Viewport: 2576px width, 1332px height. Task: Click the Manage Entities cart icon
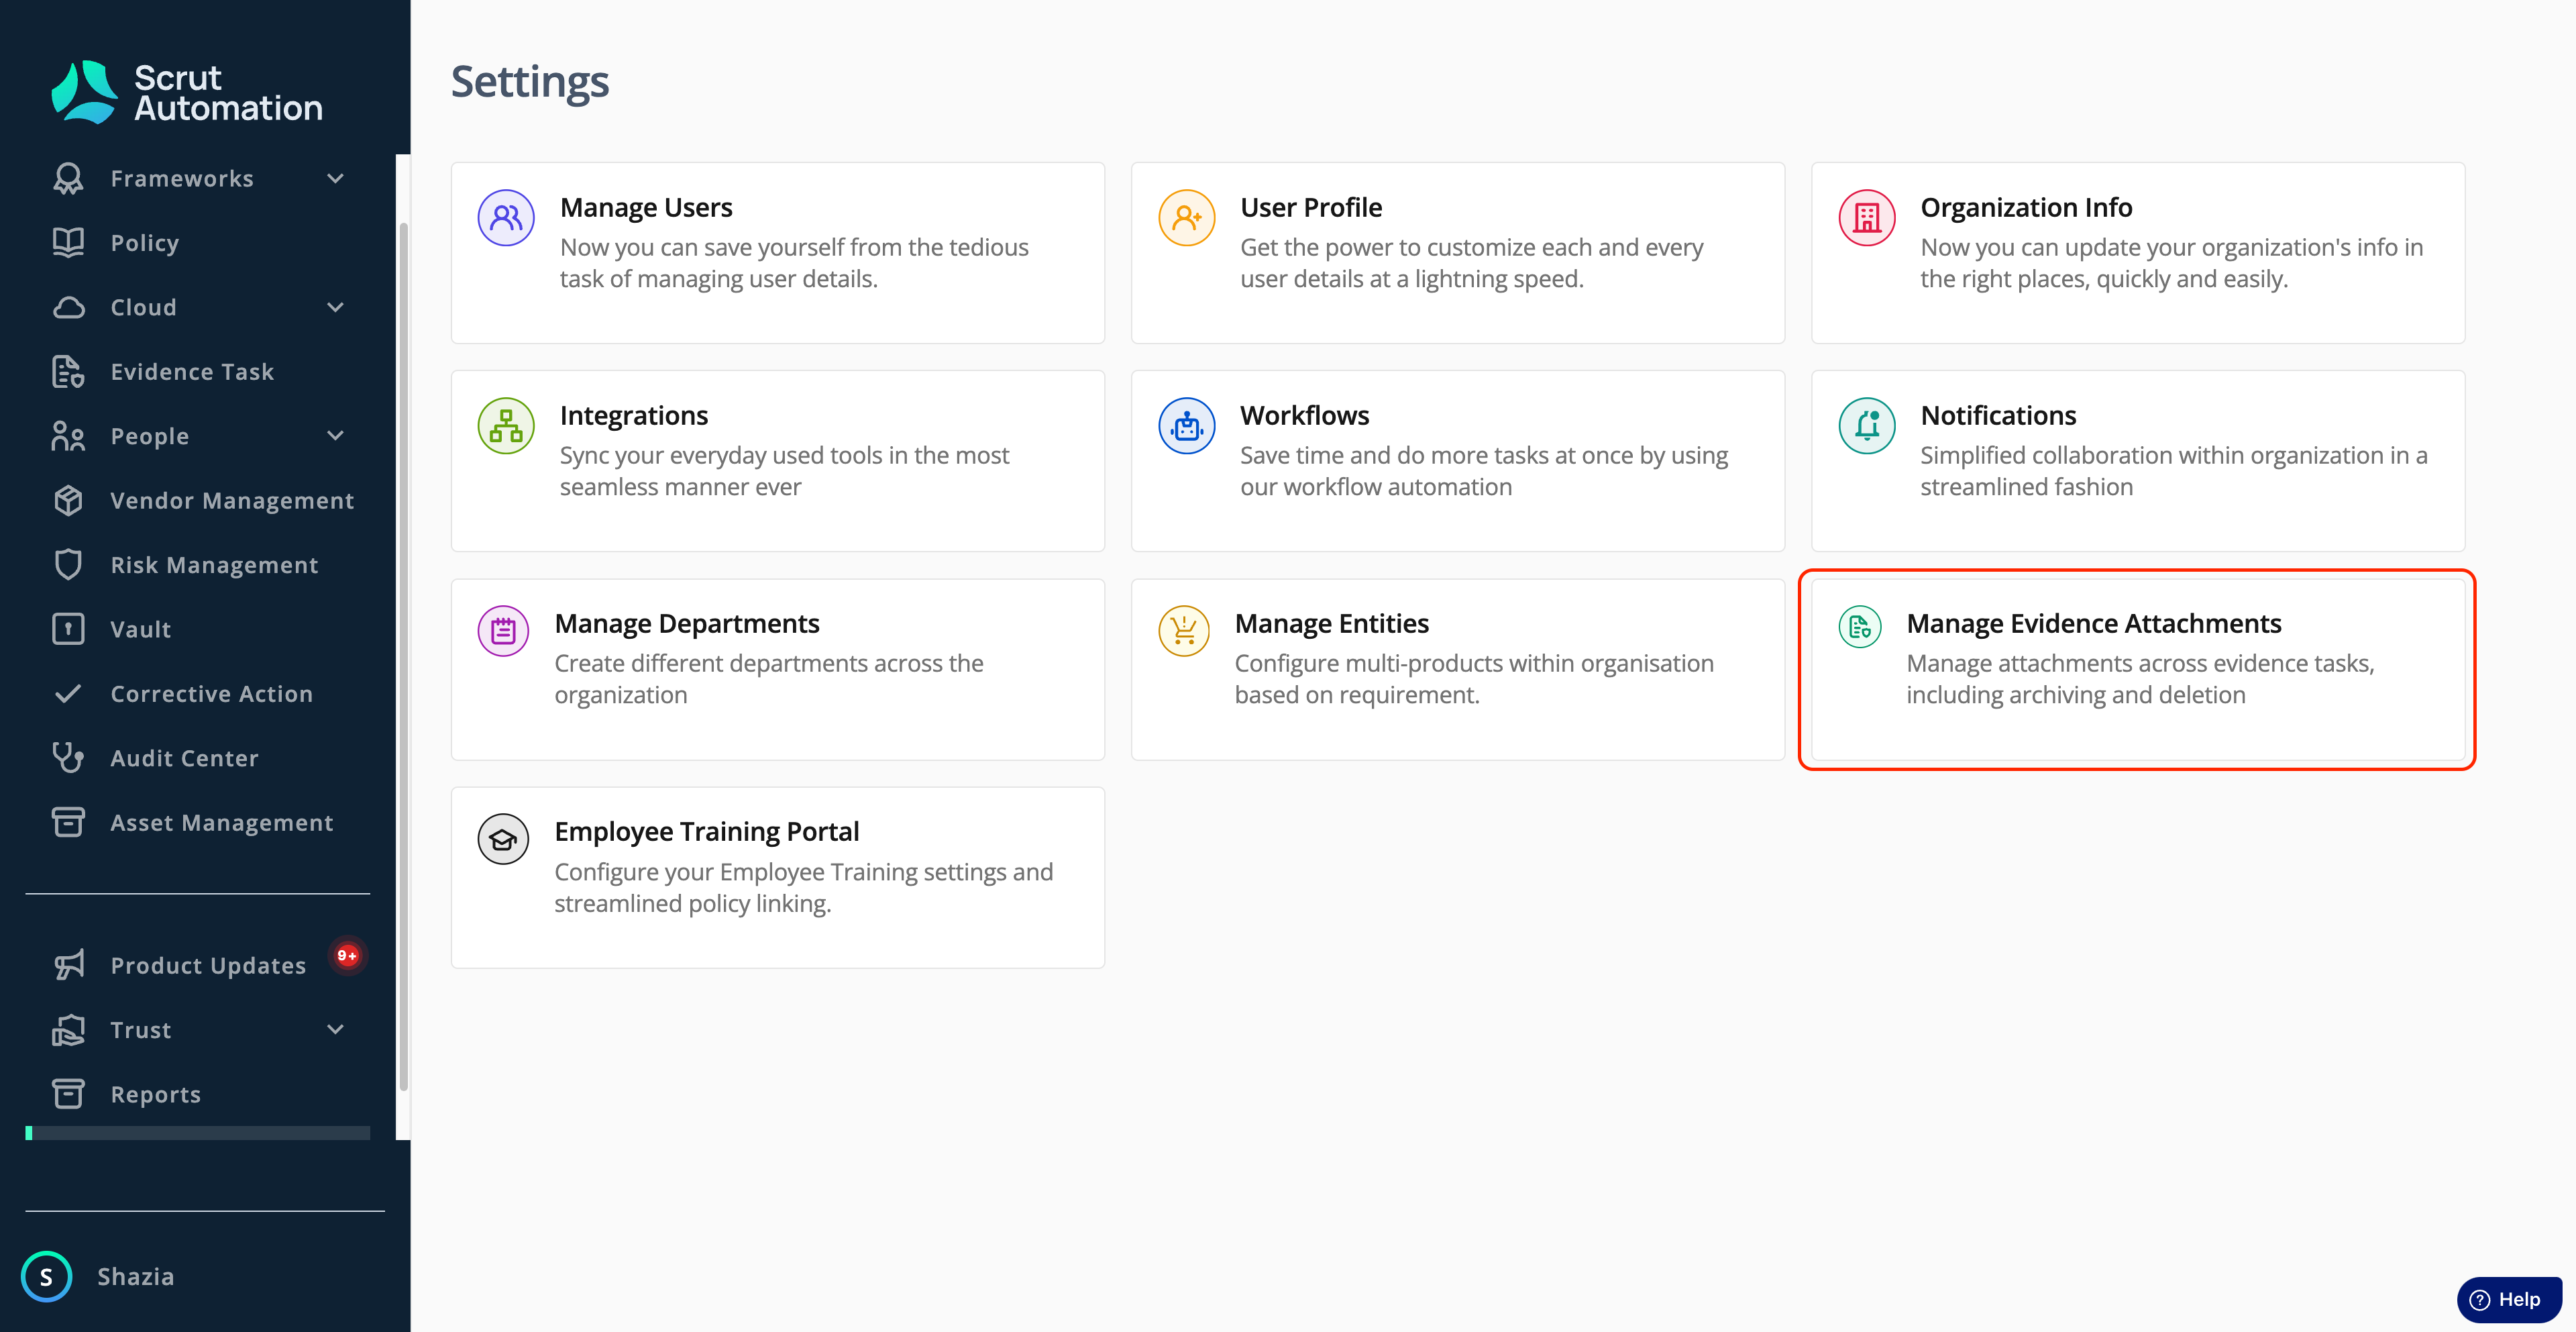tap(1184, 631)
